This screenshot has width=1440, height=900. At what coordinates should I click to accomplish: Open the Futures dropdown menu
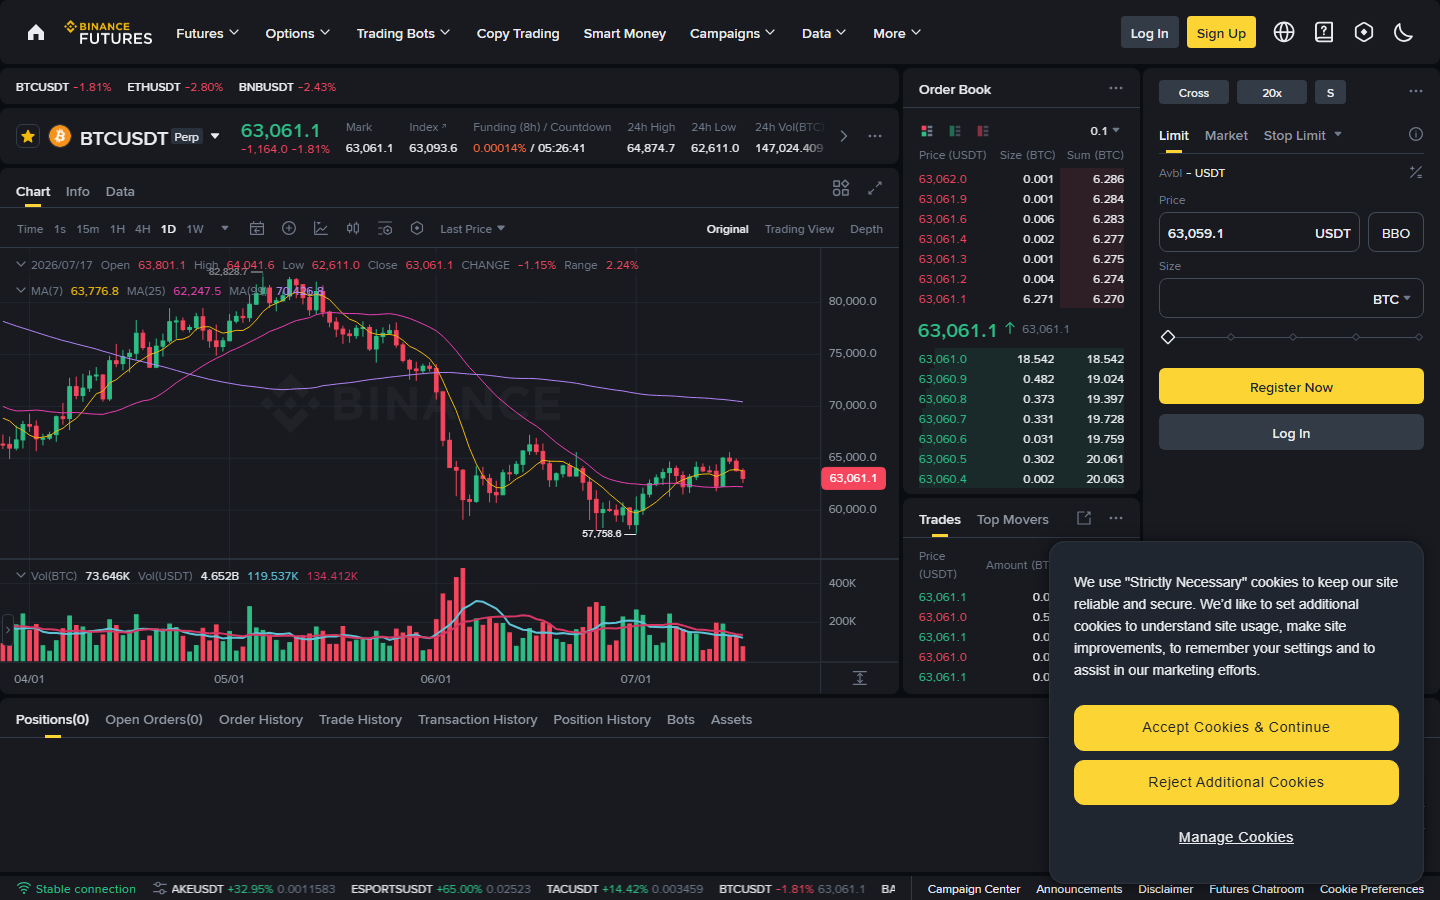point(207,33)
